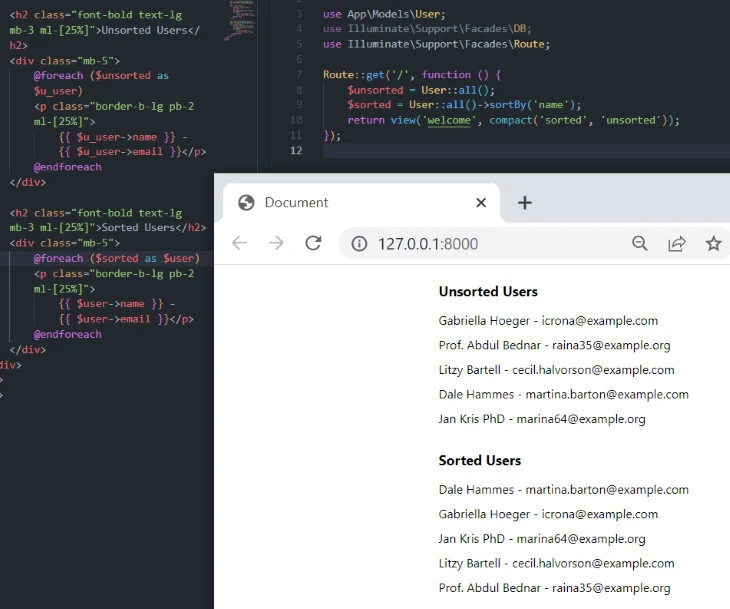Click the forward navigation arrow
730x609 pixels.
point(276,244)
